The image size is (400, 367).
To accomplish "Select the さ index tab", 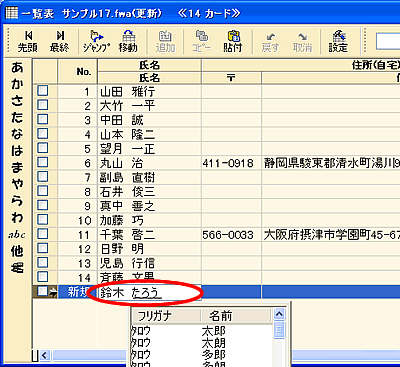I will coord(17,101).
